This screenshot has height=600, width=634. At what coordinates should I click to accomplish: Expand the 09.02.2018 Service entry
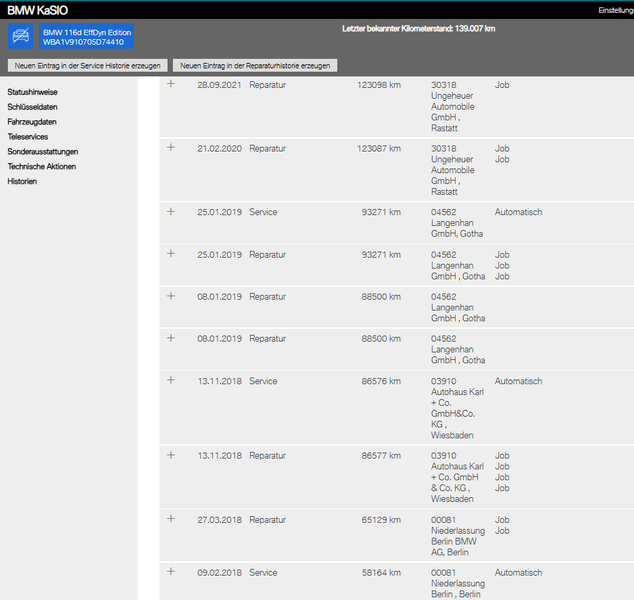(171, 572)
